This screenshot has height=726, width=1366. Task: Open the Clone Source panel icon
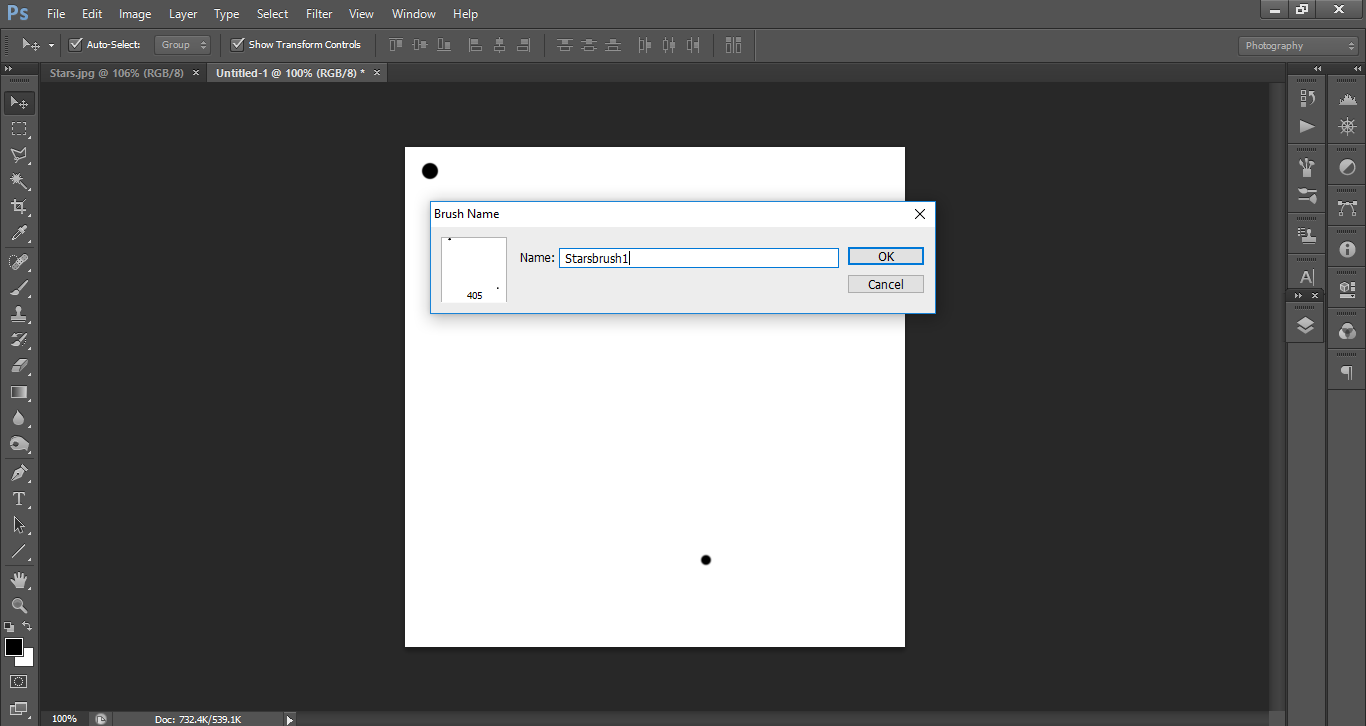(1307, 236)
